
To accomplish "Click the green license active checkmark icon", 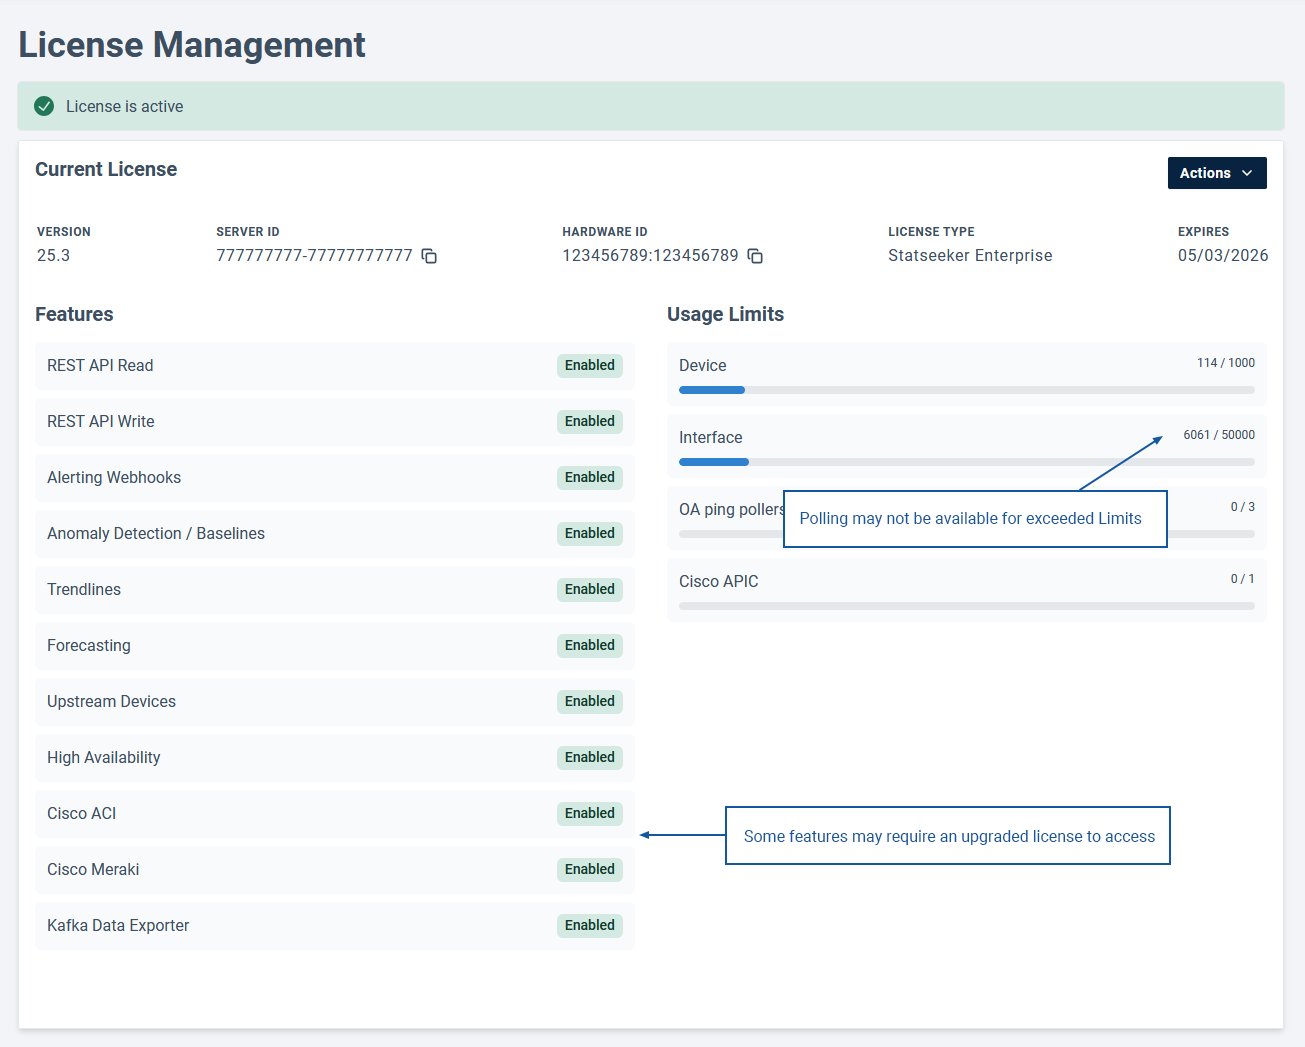I will pyautogui.click(x=44, y=106).
